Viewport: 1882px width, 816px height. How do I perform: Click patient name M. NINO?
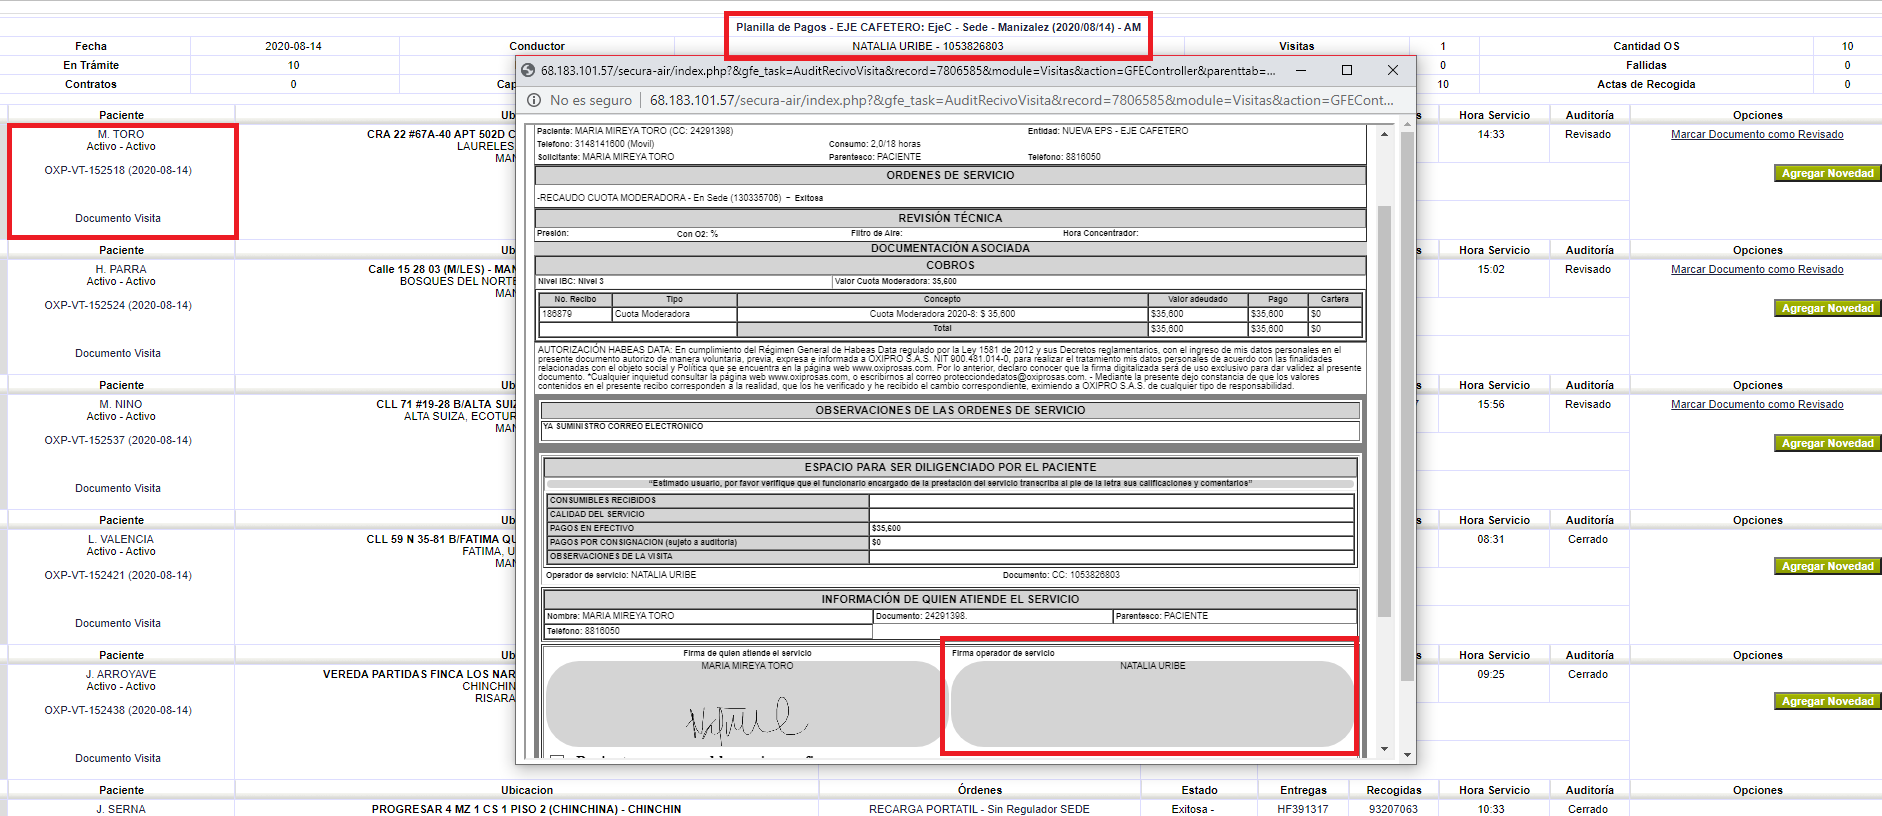(x=121, y=404)
